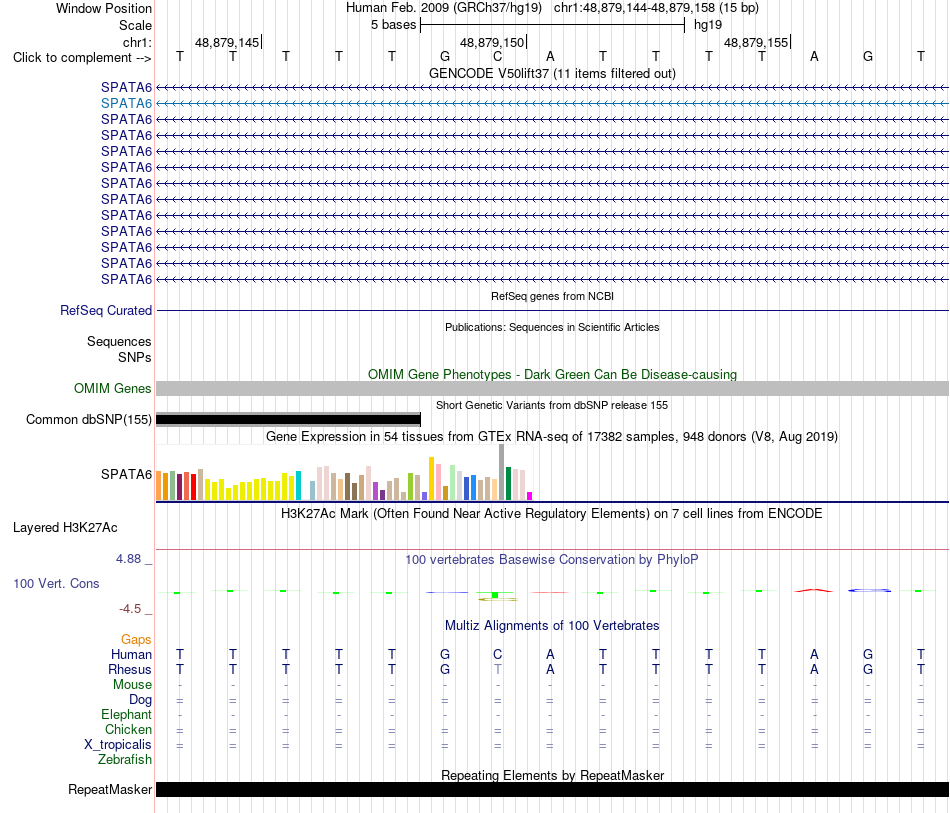Click the black RepeatMasker element bar
The height and width of the screenshot is (813, 950).
[552, 789]
